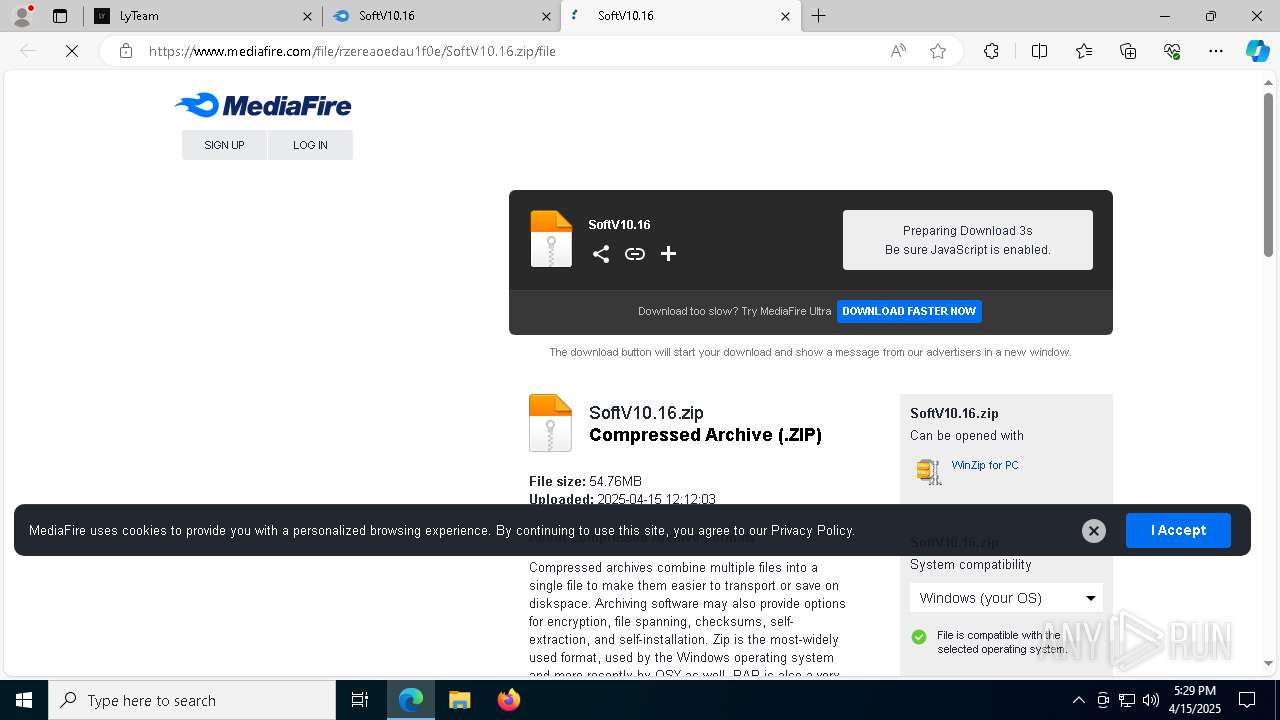Stop page loading with the X button
The height and width of the screenshot is (720, 1280).
[72, 51]
